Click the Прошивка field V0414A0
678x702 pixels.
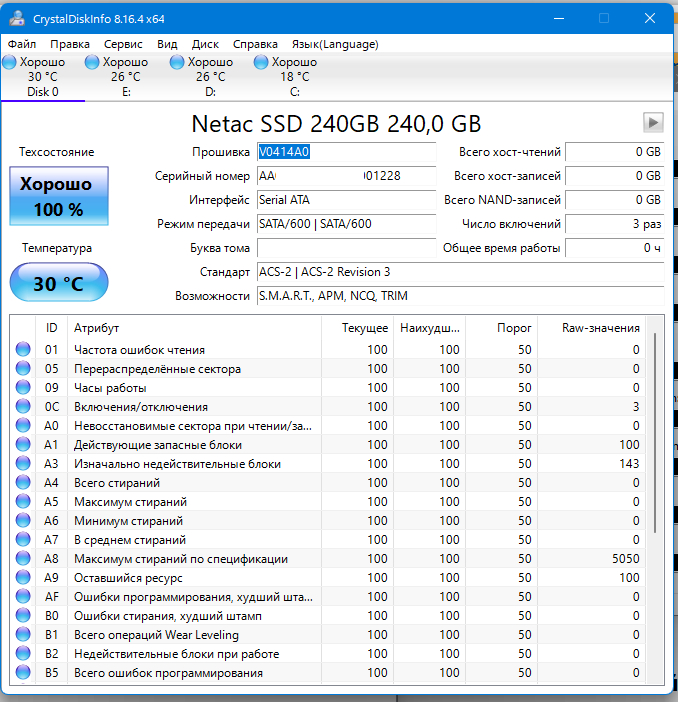347,152
